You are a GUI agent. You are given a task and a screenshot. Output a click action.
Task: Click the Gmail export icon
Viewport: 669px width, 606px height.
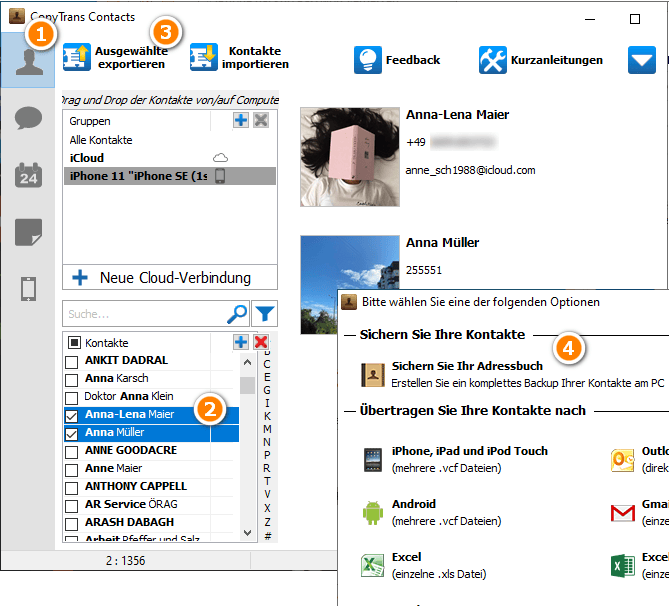[622, 513]
